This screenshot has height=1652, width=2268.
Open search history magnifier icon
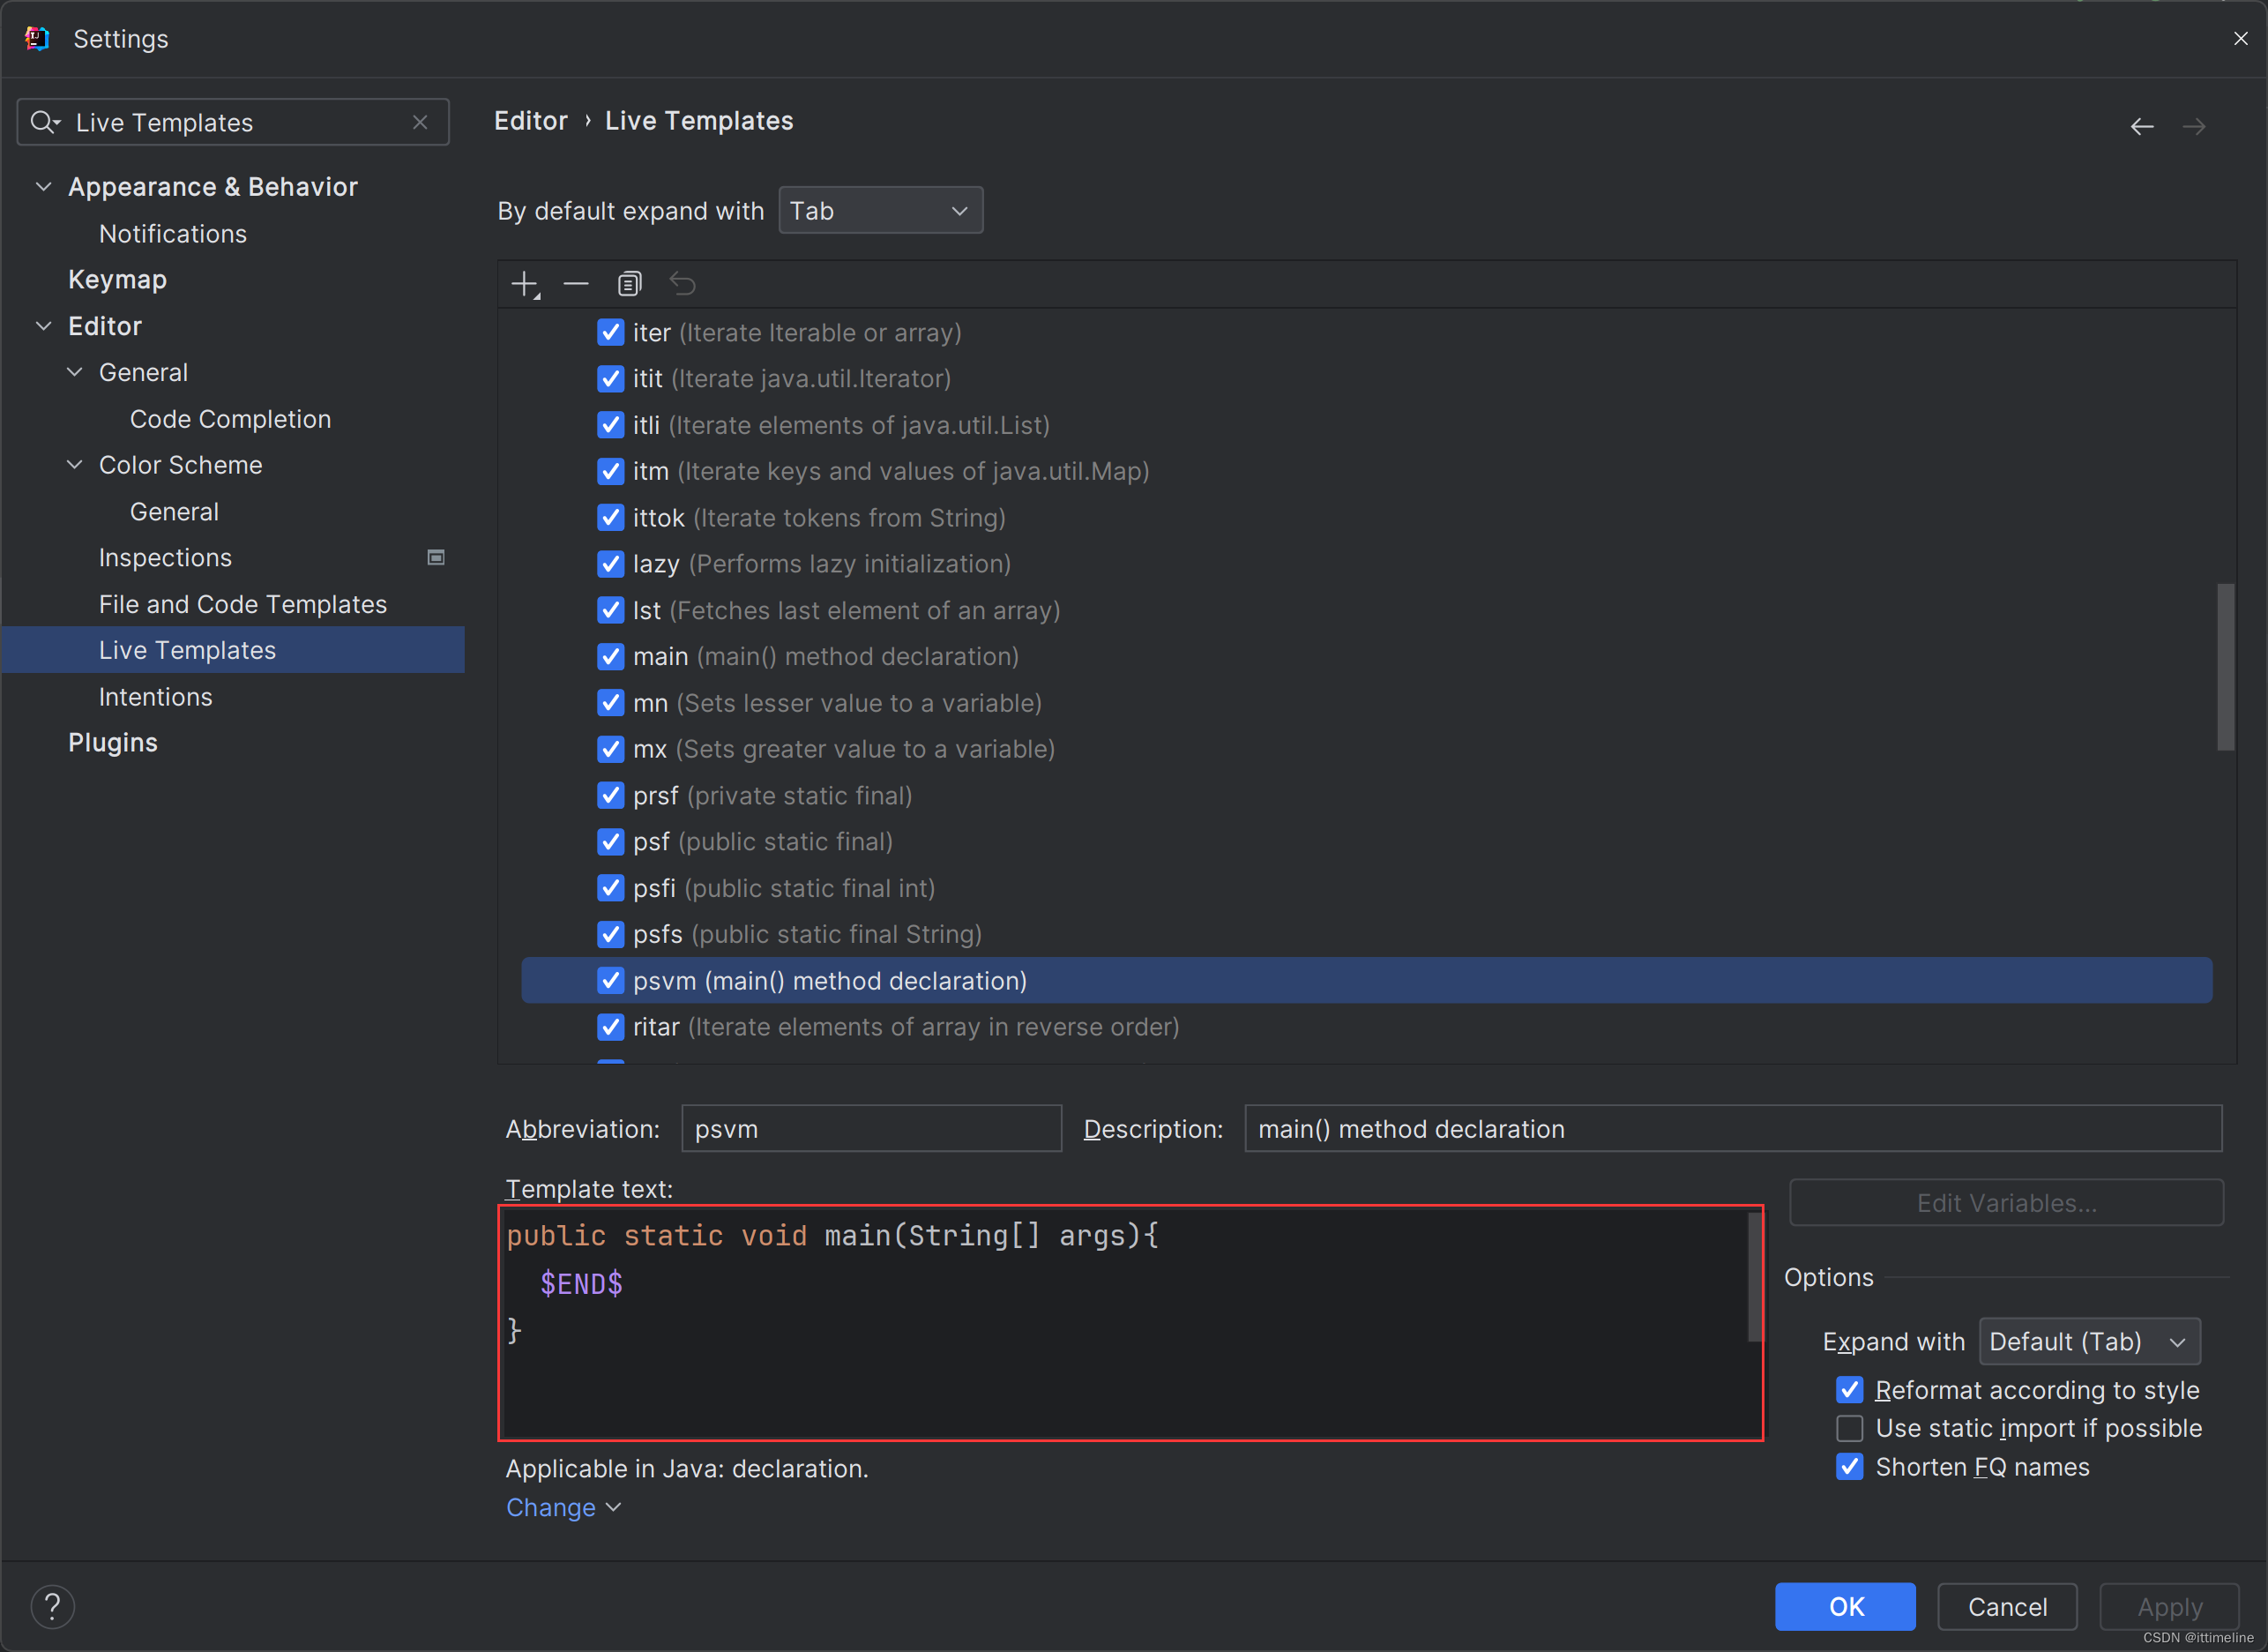click(x=45, y=122)
